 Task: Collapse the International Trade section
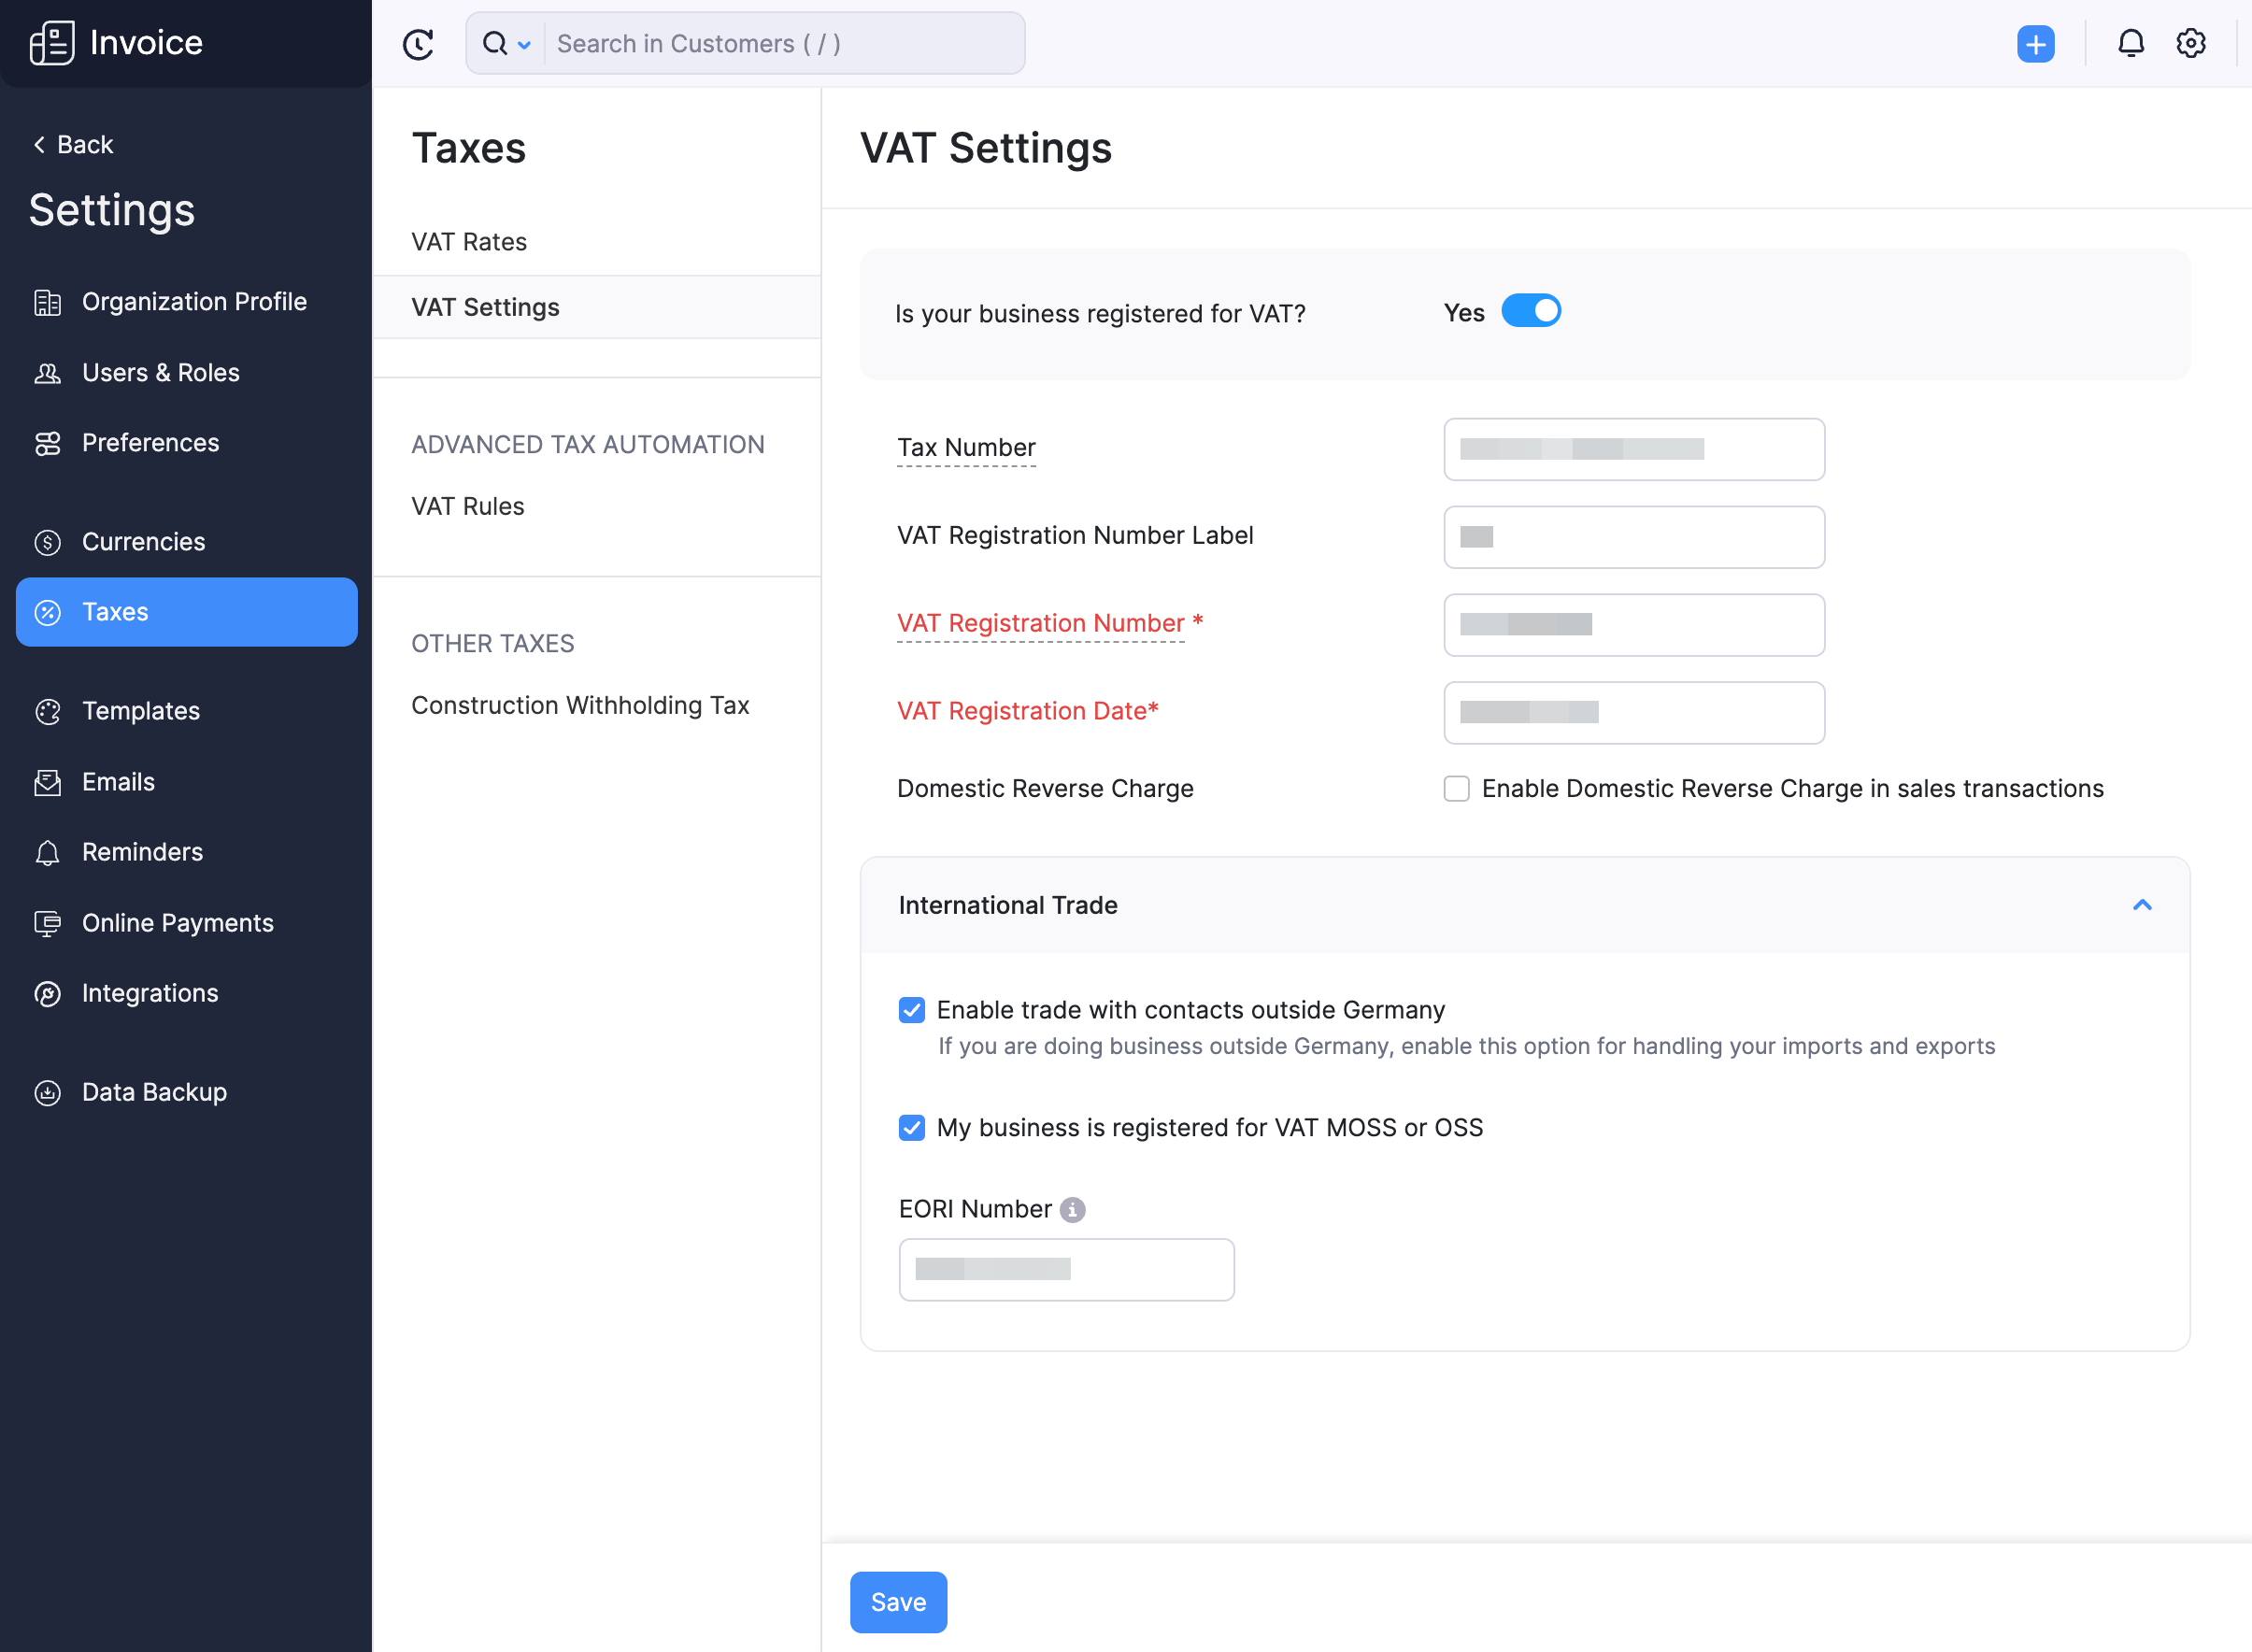tap(2142, 905)
